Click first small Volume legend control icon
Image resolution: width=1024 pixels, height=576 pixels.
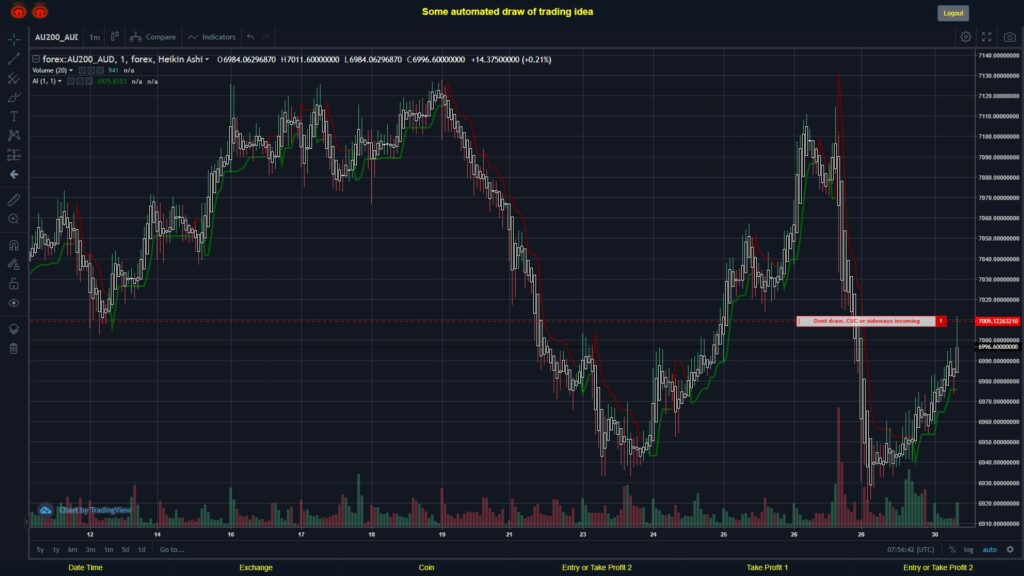coord(82,71)
